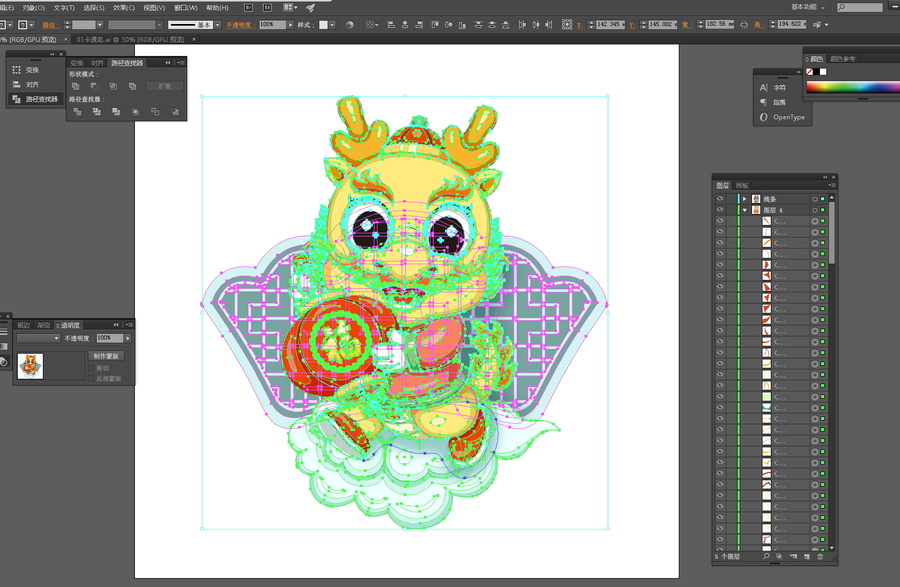Click the Divide pathfinder icon

77,111
